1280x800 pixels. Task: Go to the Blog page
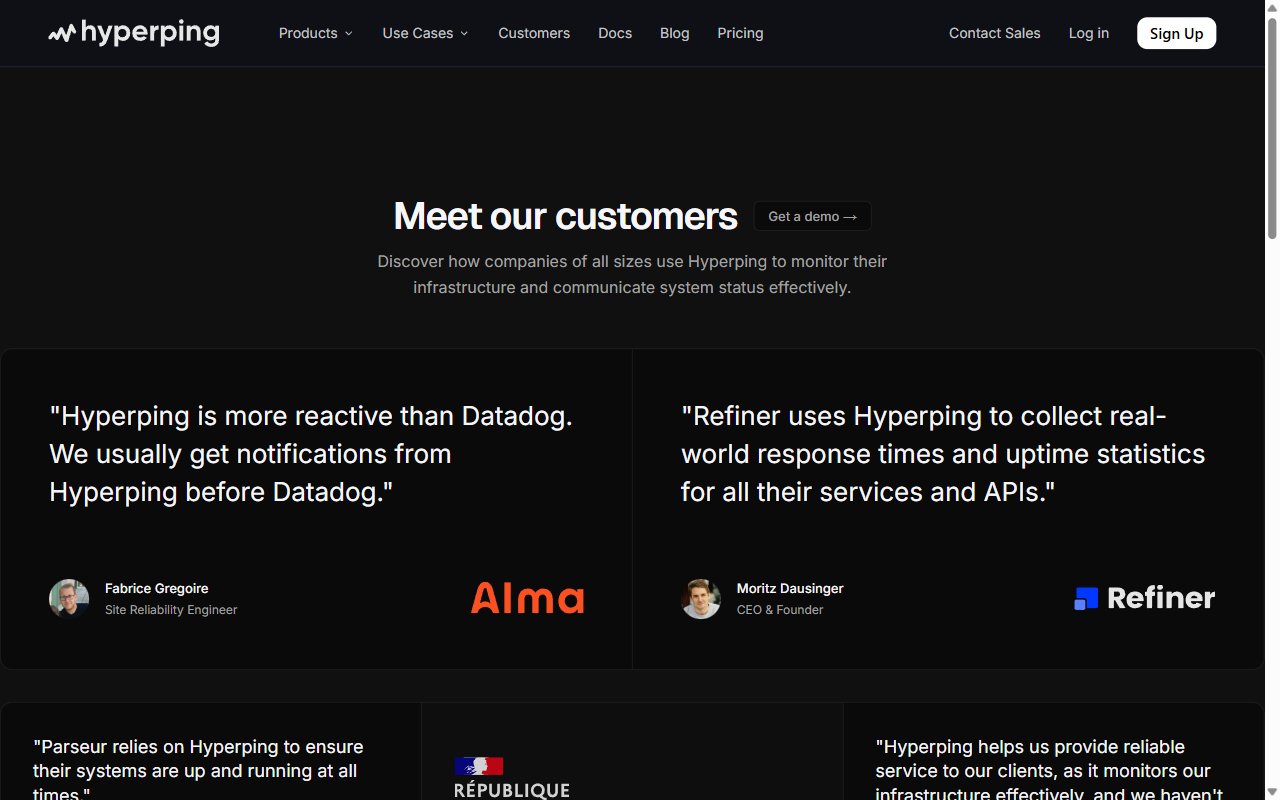pyautogui.click(x=675, y=33)
